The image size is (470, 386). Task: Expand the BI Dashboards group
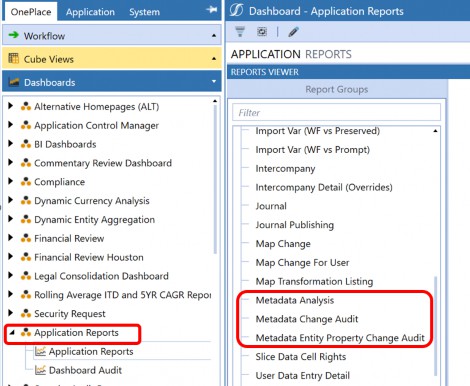(x=10, y=144)
